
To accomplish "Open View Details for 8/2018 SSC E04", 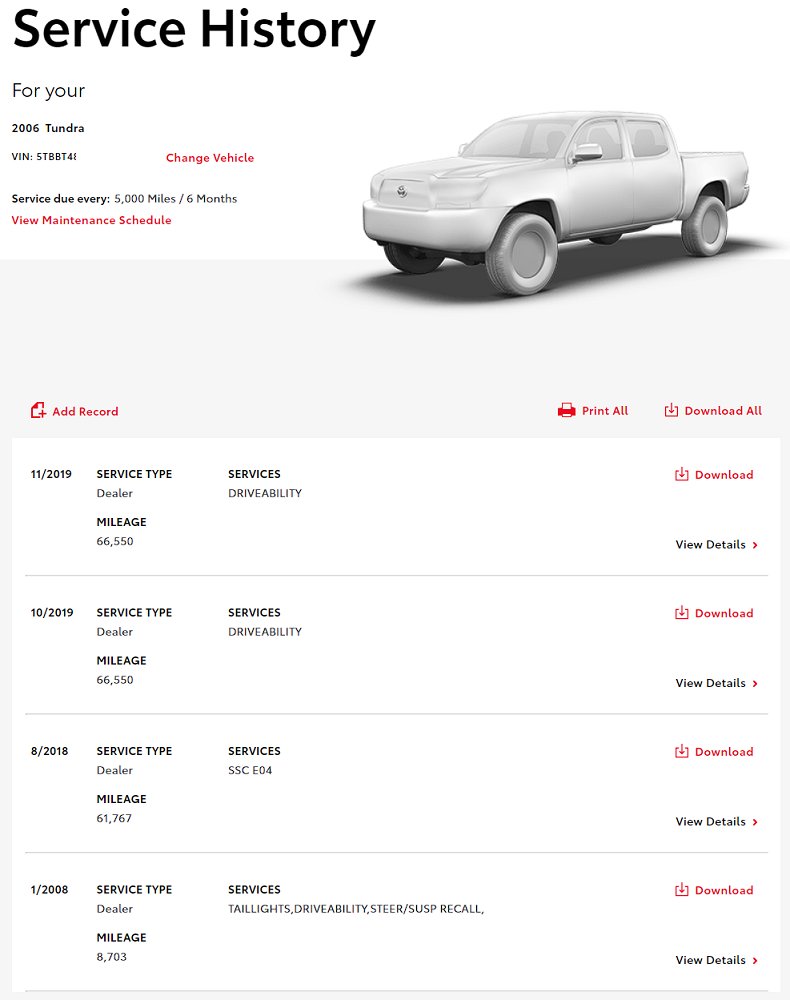I will click(x=710, y=821).
